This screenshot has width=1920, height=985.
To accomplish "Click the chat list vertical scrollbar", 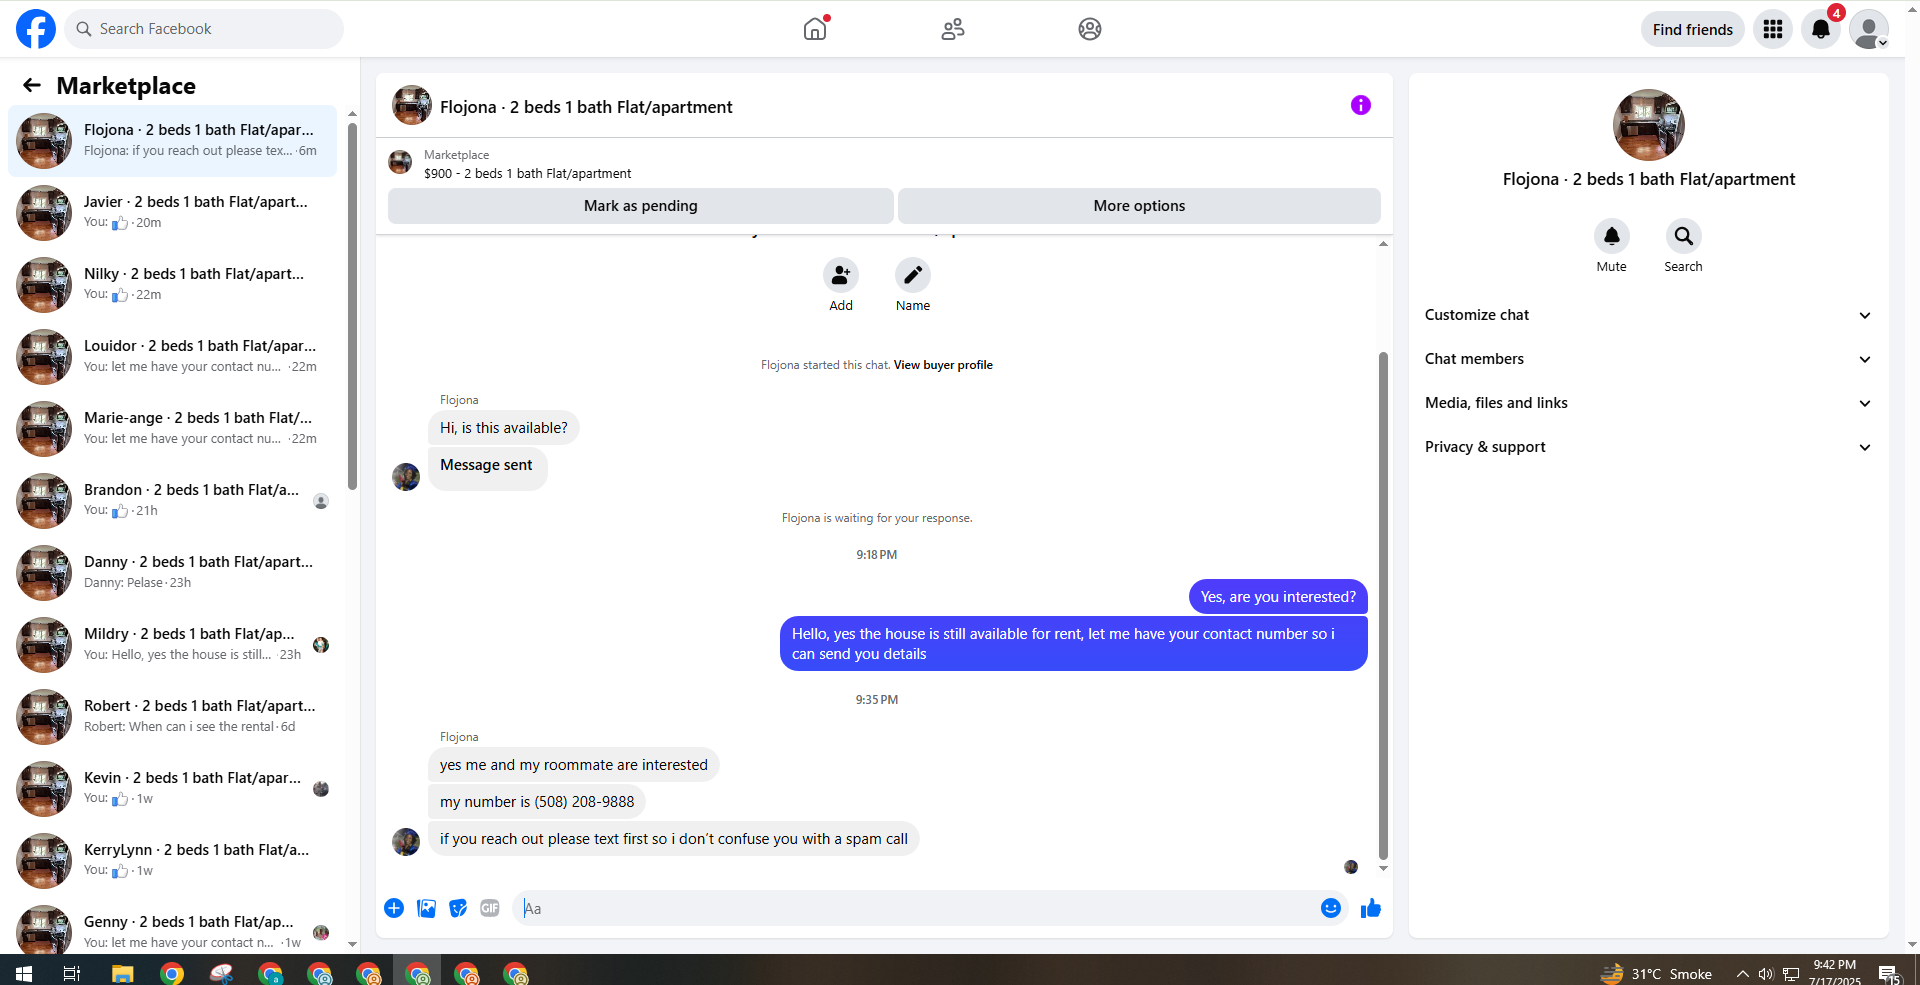I will [352, 305].
